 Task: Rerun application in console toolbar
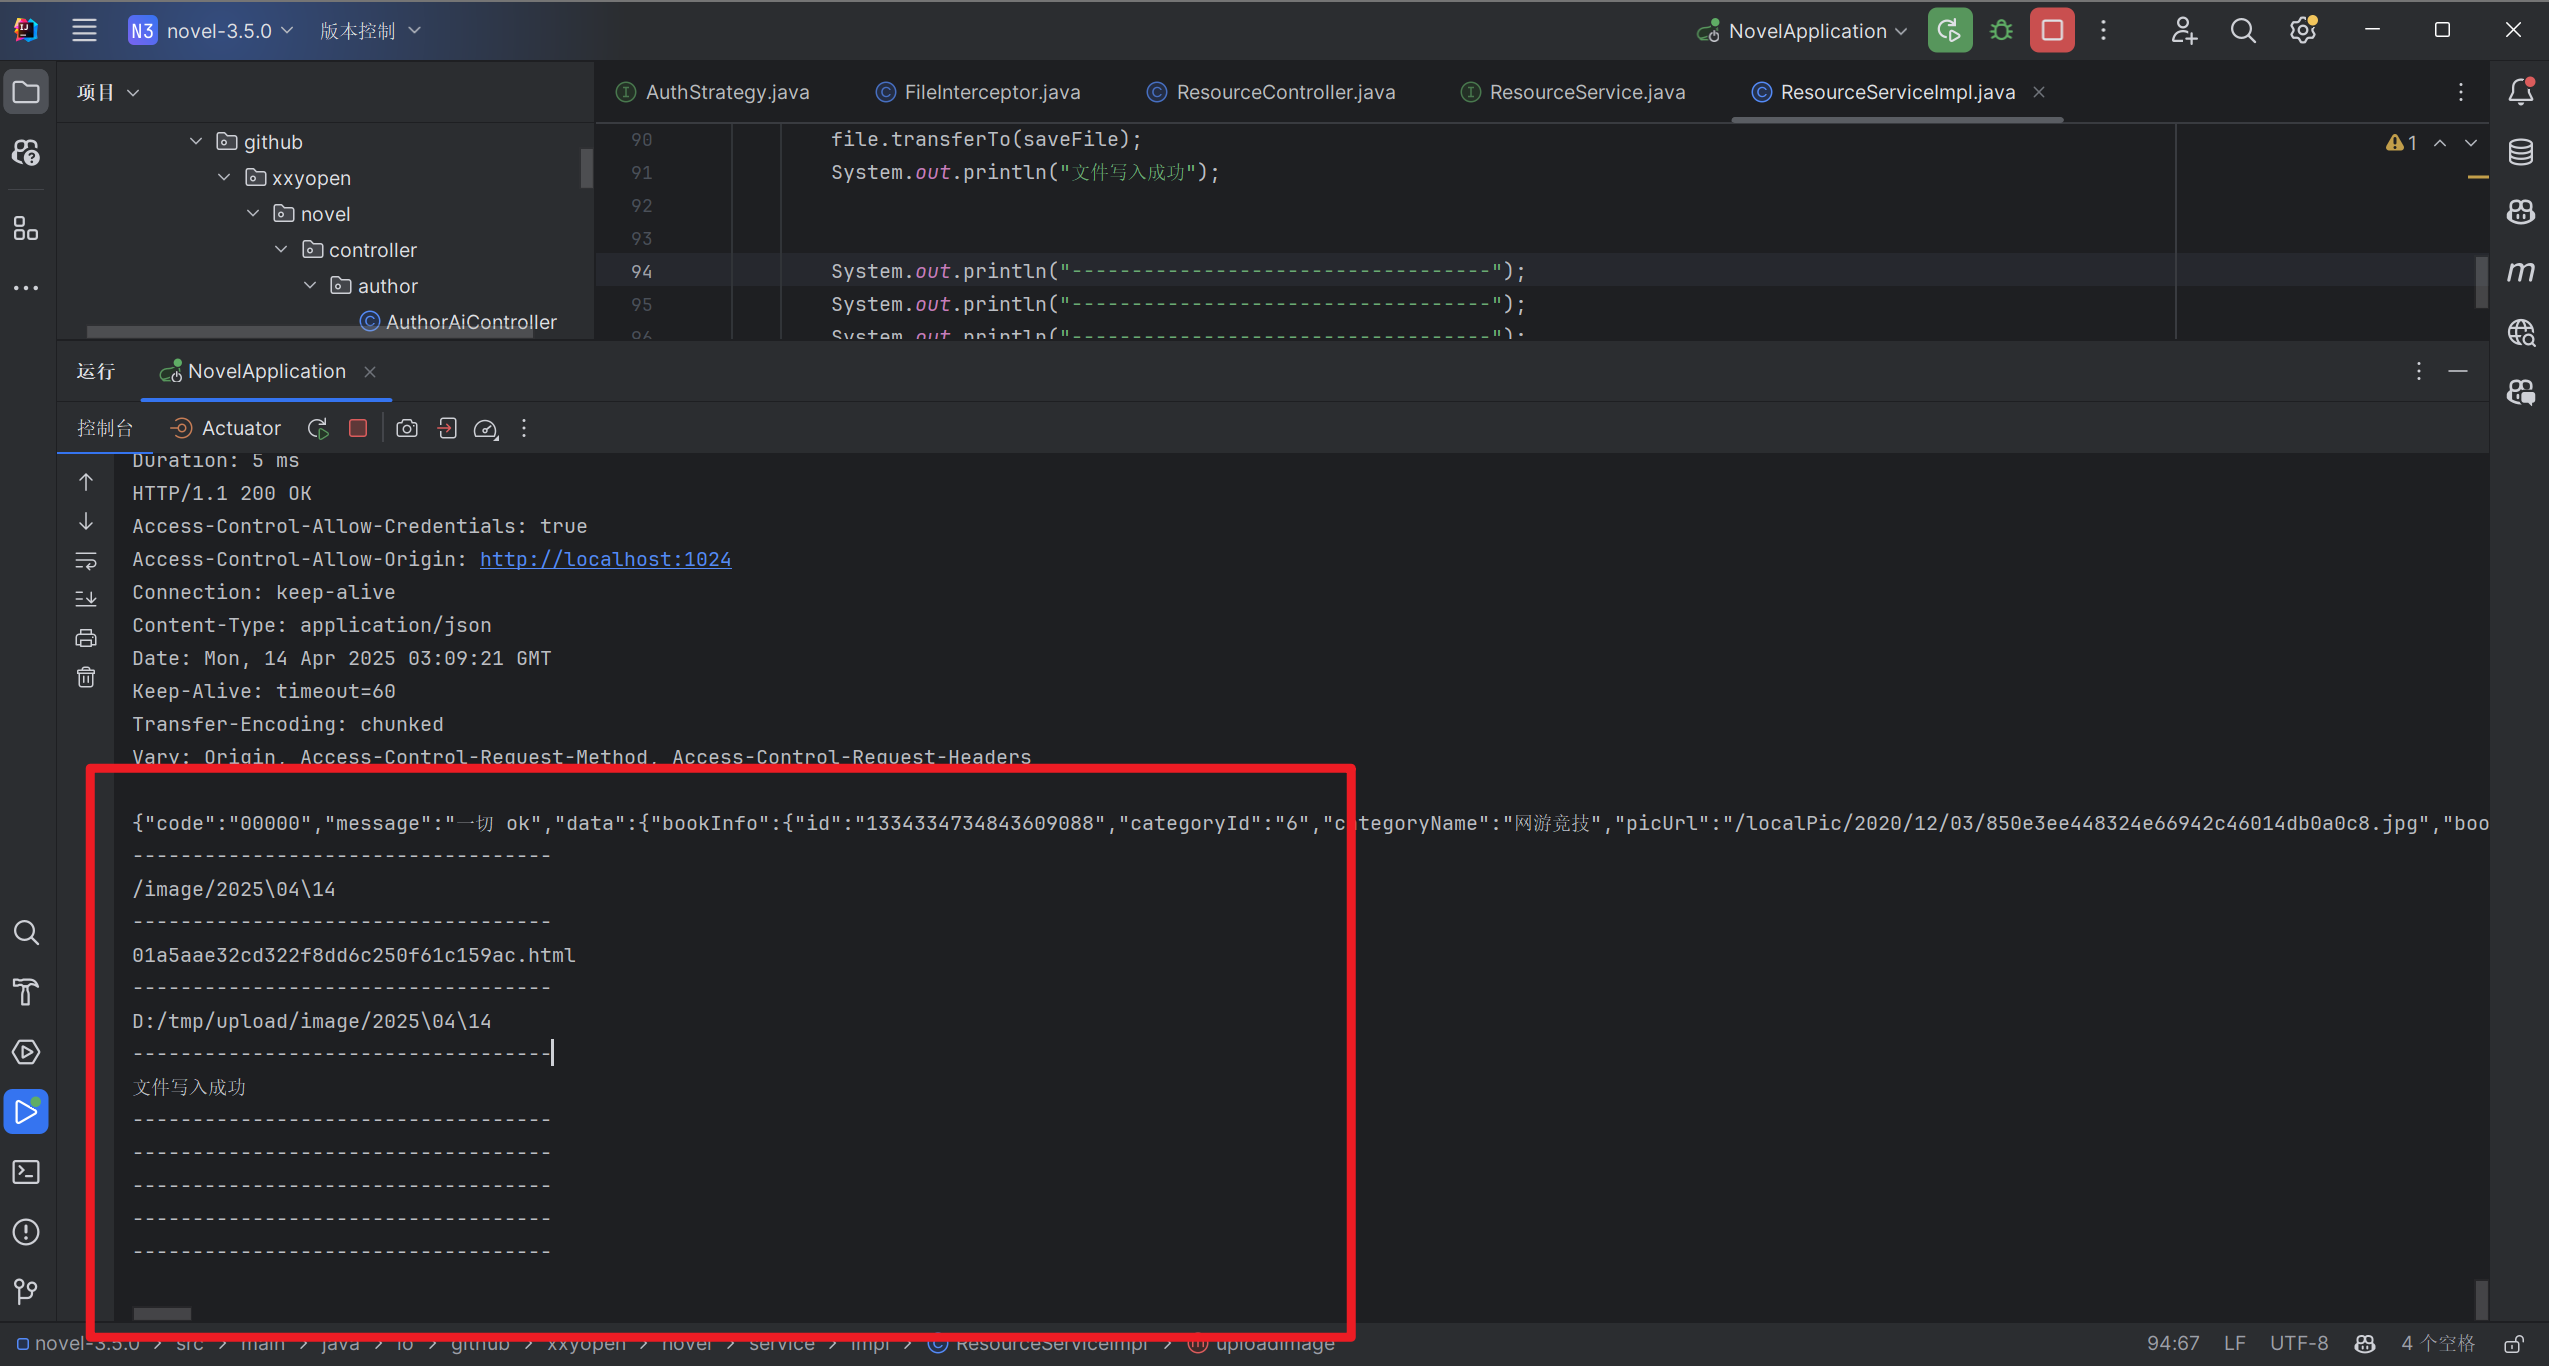(318, 428)
